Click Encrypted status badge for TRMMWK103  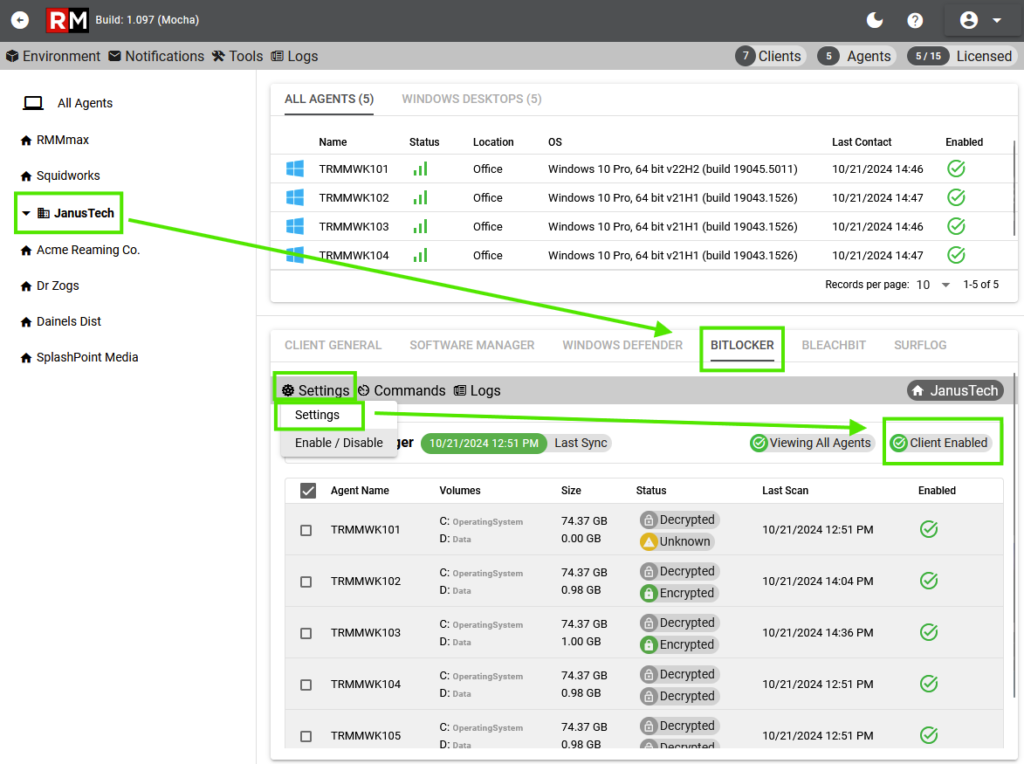[x=678, y=645]
